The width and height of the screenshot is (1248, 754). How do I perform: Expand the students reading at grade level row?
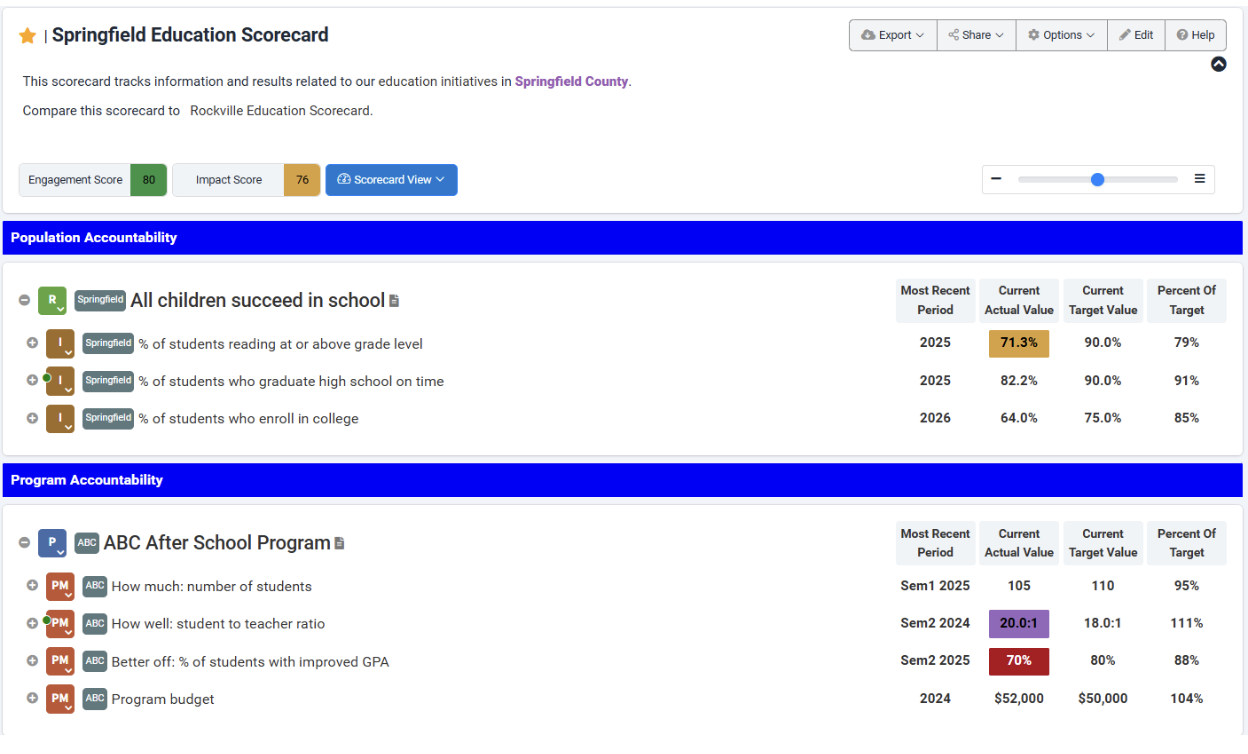coord(32,343)
